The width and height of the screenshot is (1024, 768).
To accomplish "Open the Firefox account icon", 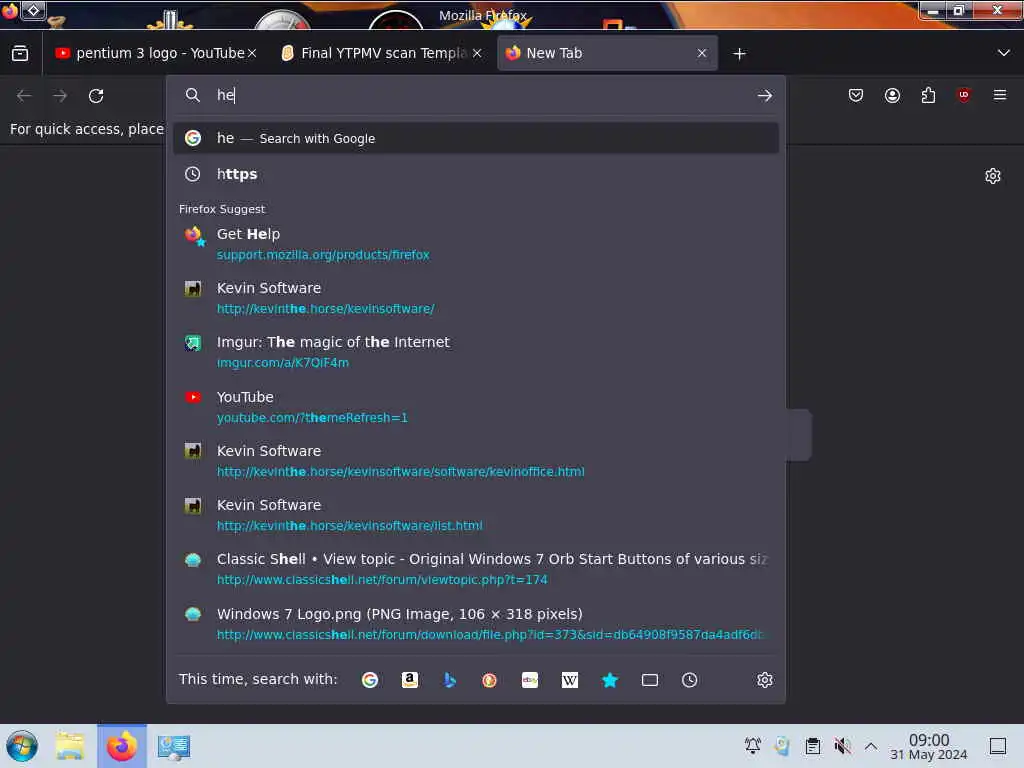I will (x=892, y=96).
